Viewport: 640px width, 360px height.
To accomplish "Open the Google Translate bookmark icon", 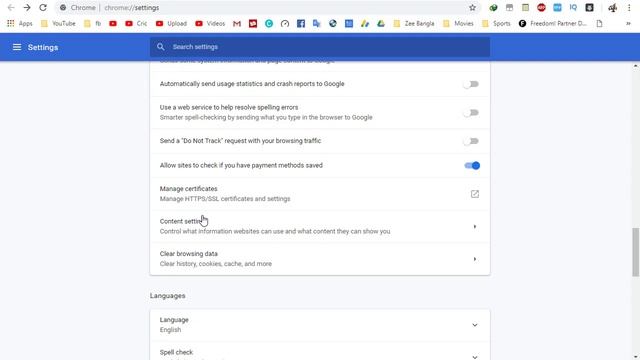I will pos(317,24).
